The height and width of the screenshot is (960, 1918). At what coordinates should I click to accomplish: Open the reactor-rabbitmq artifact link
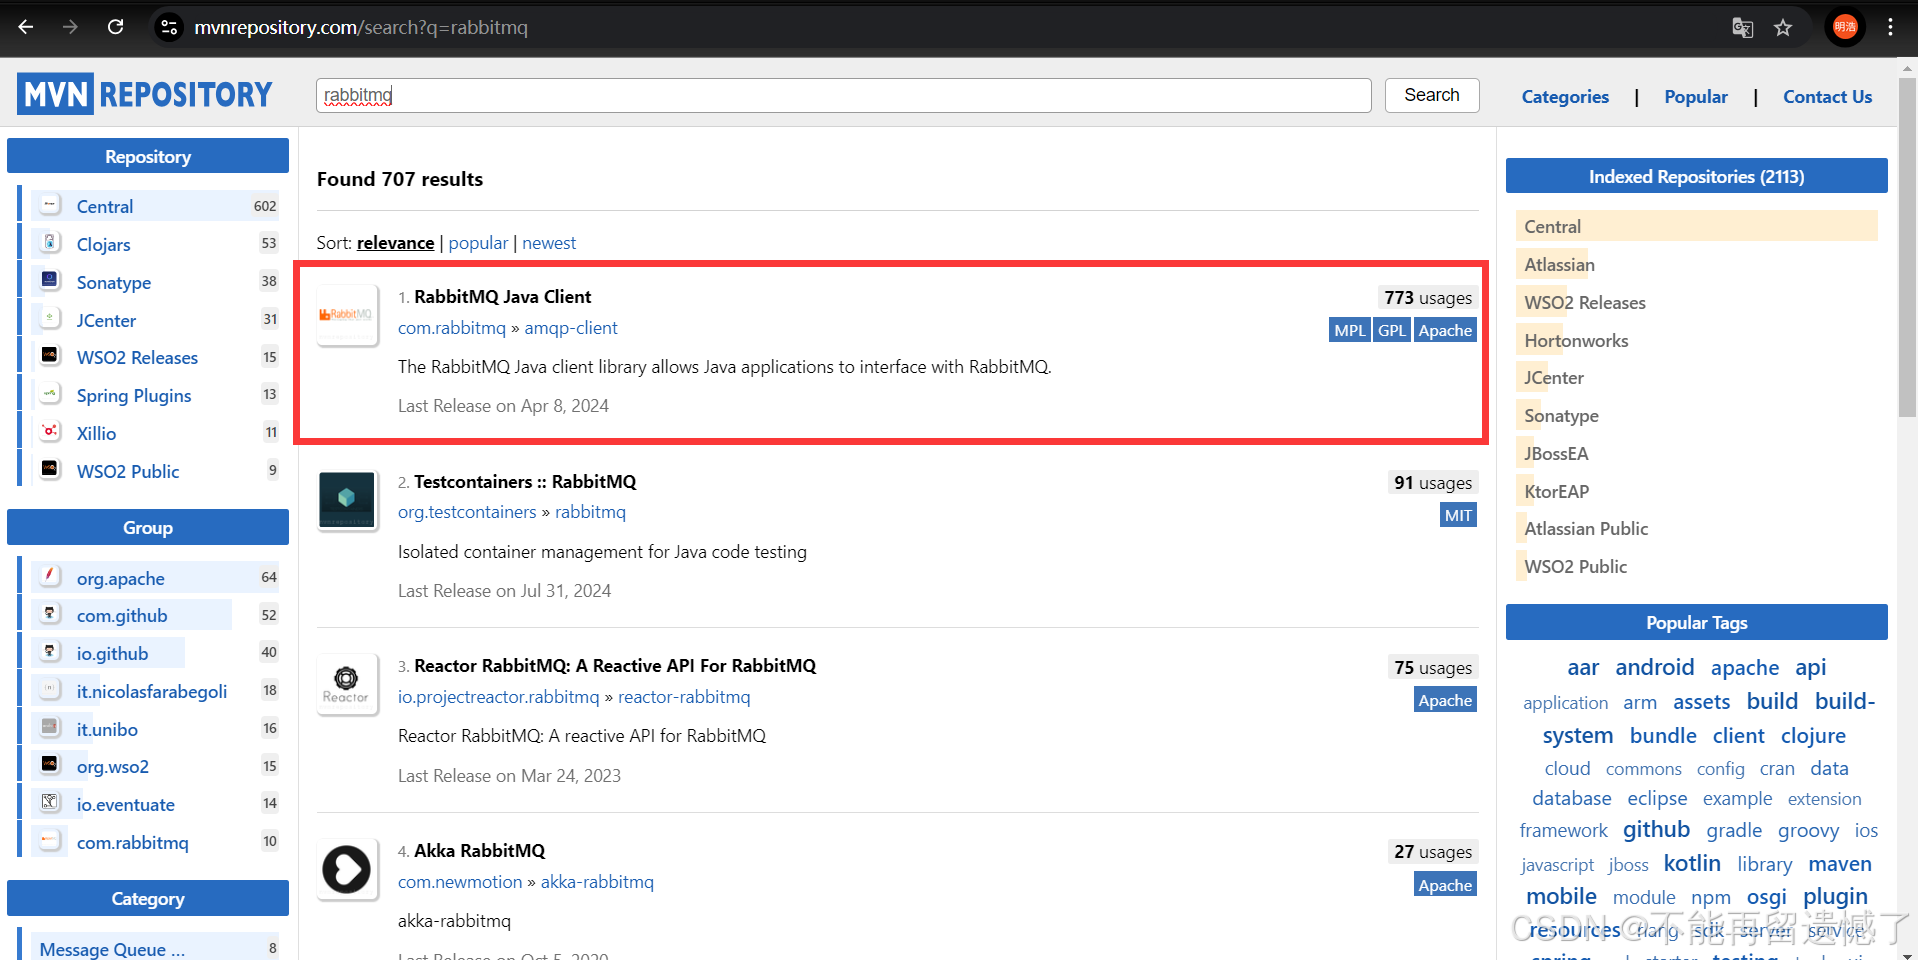(684, 697)
